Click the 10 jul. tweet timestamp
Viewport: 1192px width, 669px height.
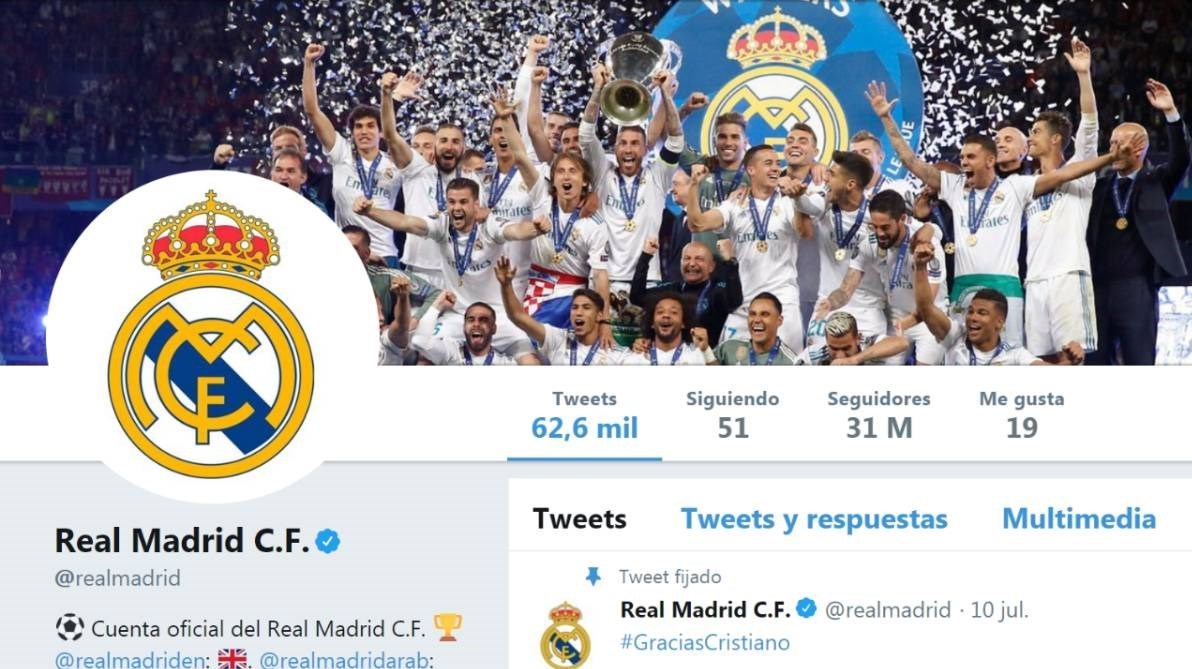click(1000, 610)
